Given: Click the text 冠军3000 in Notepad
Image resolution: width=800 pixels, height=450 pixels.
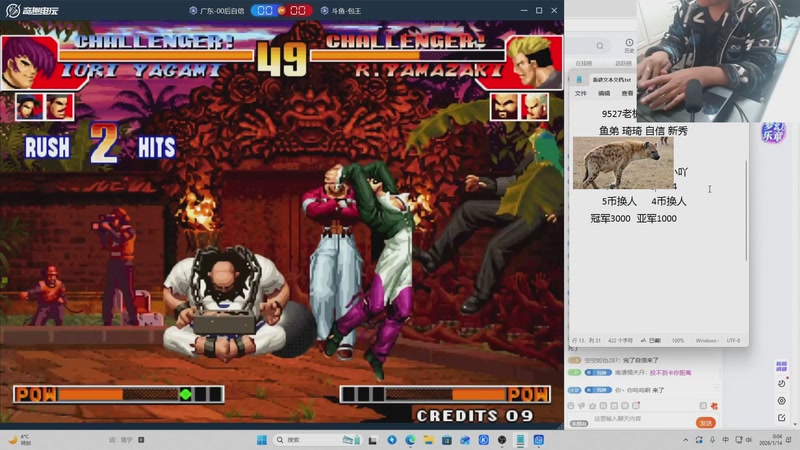Looking at the screenshot, I should click(610, 218).
